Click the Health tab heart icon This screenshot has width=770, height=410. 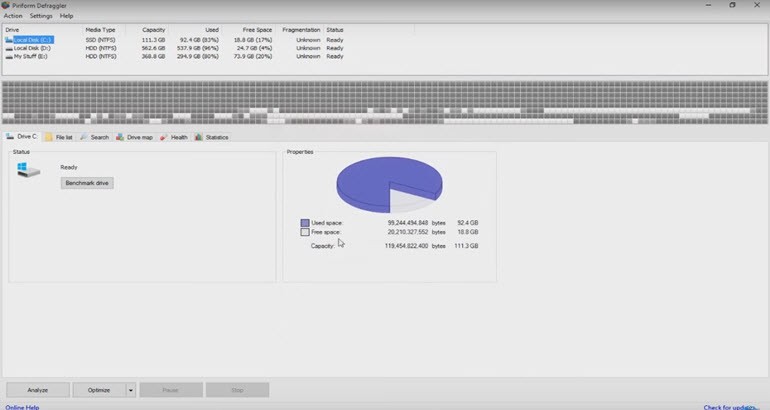click(164, 137)
